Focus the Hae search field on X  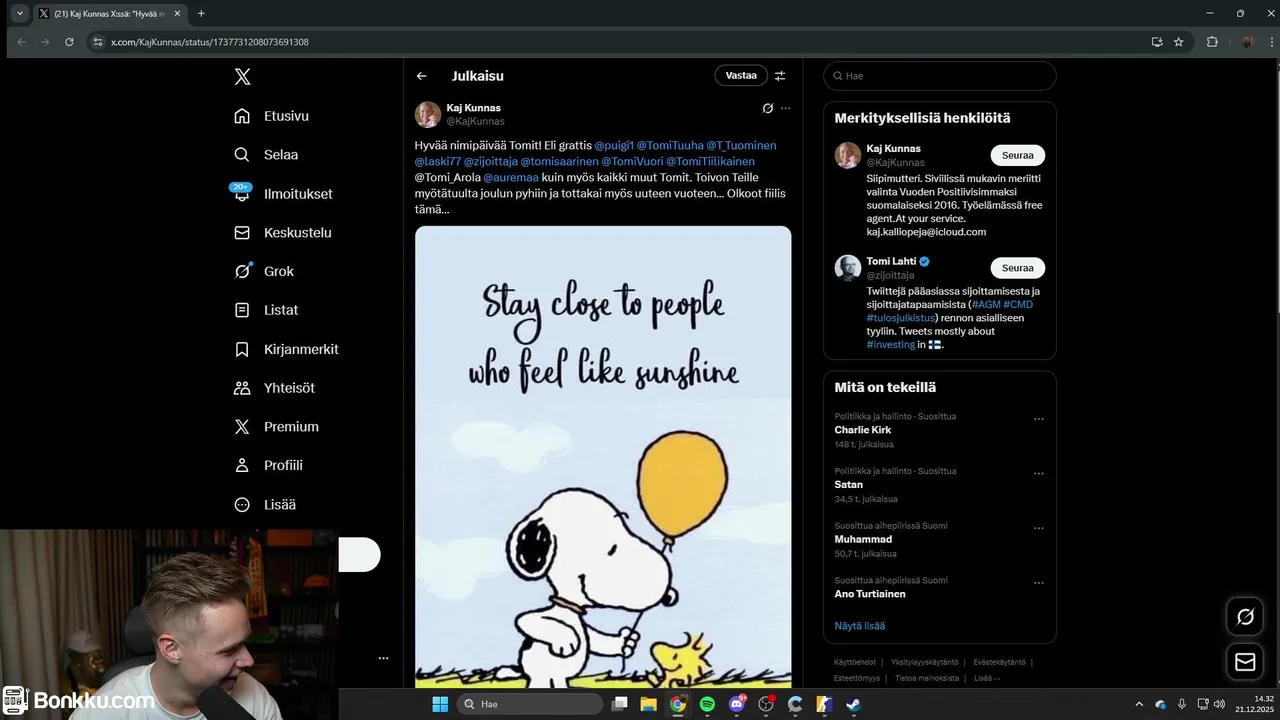click(939, 76)
